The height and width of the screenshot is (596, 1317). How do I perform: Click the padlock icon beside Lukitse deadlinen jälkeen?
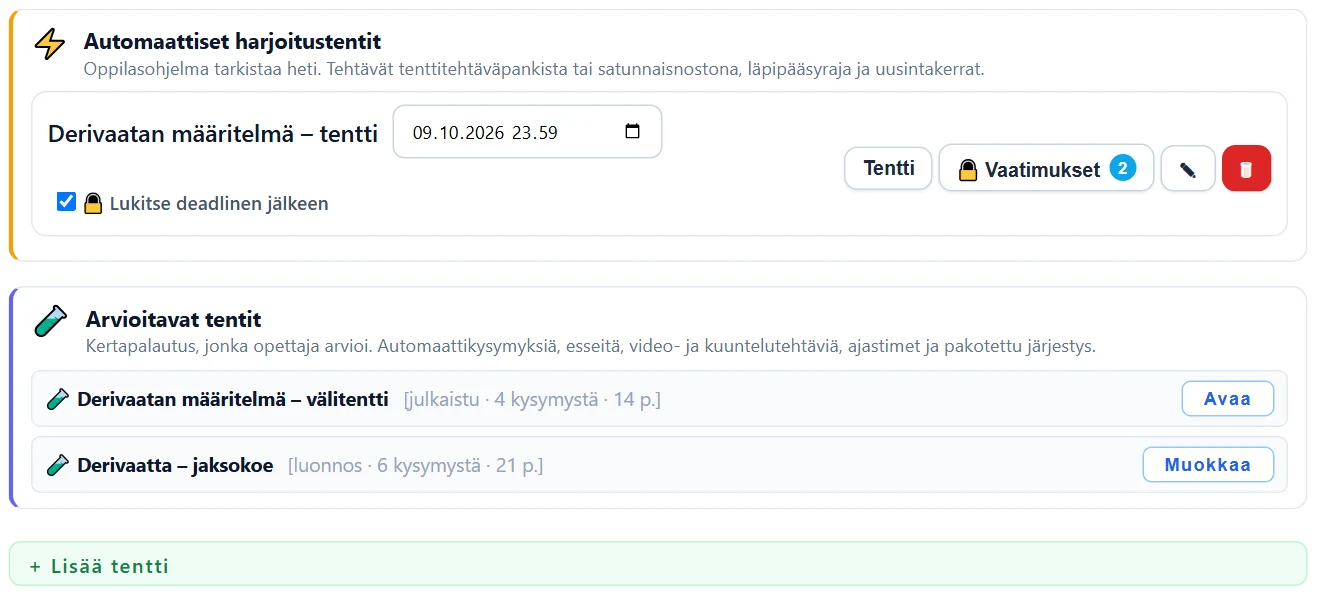tap(93, 203)
